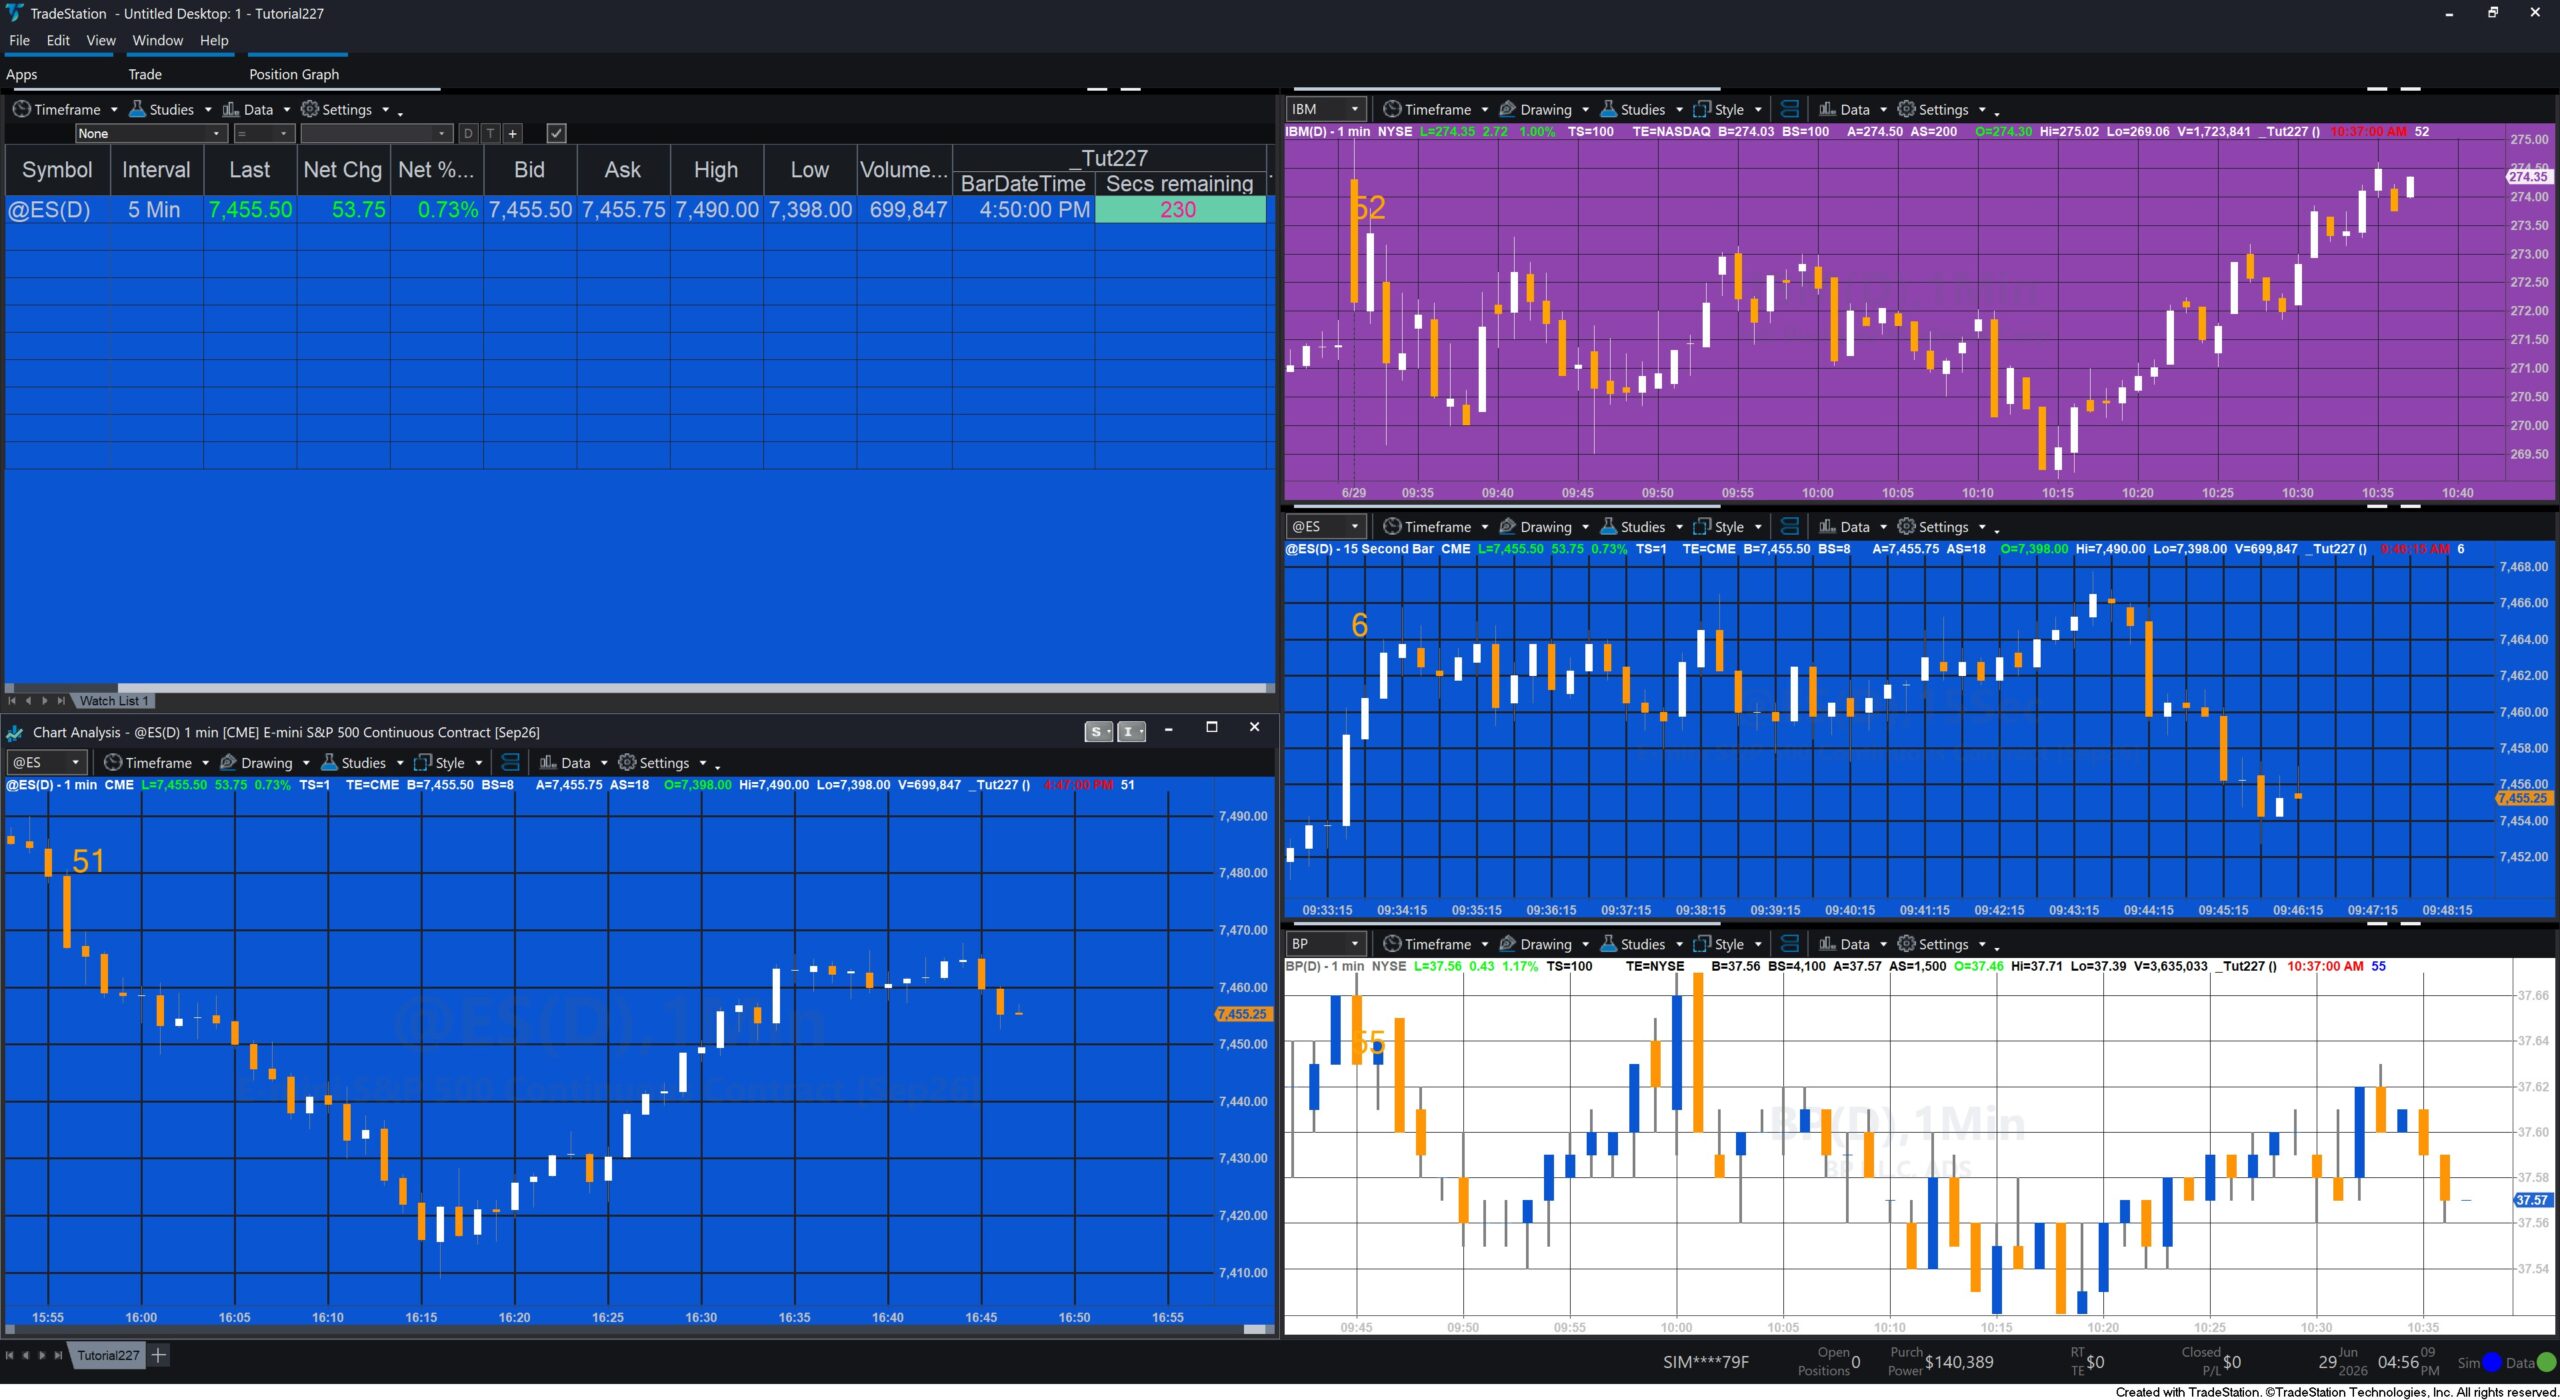This screenshot has width=2560, height=1400.
Task: Open @ES symbol dropdown in Chart Analysis 1 min window
Action: [47, 762]
